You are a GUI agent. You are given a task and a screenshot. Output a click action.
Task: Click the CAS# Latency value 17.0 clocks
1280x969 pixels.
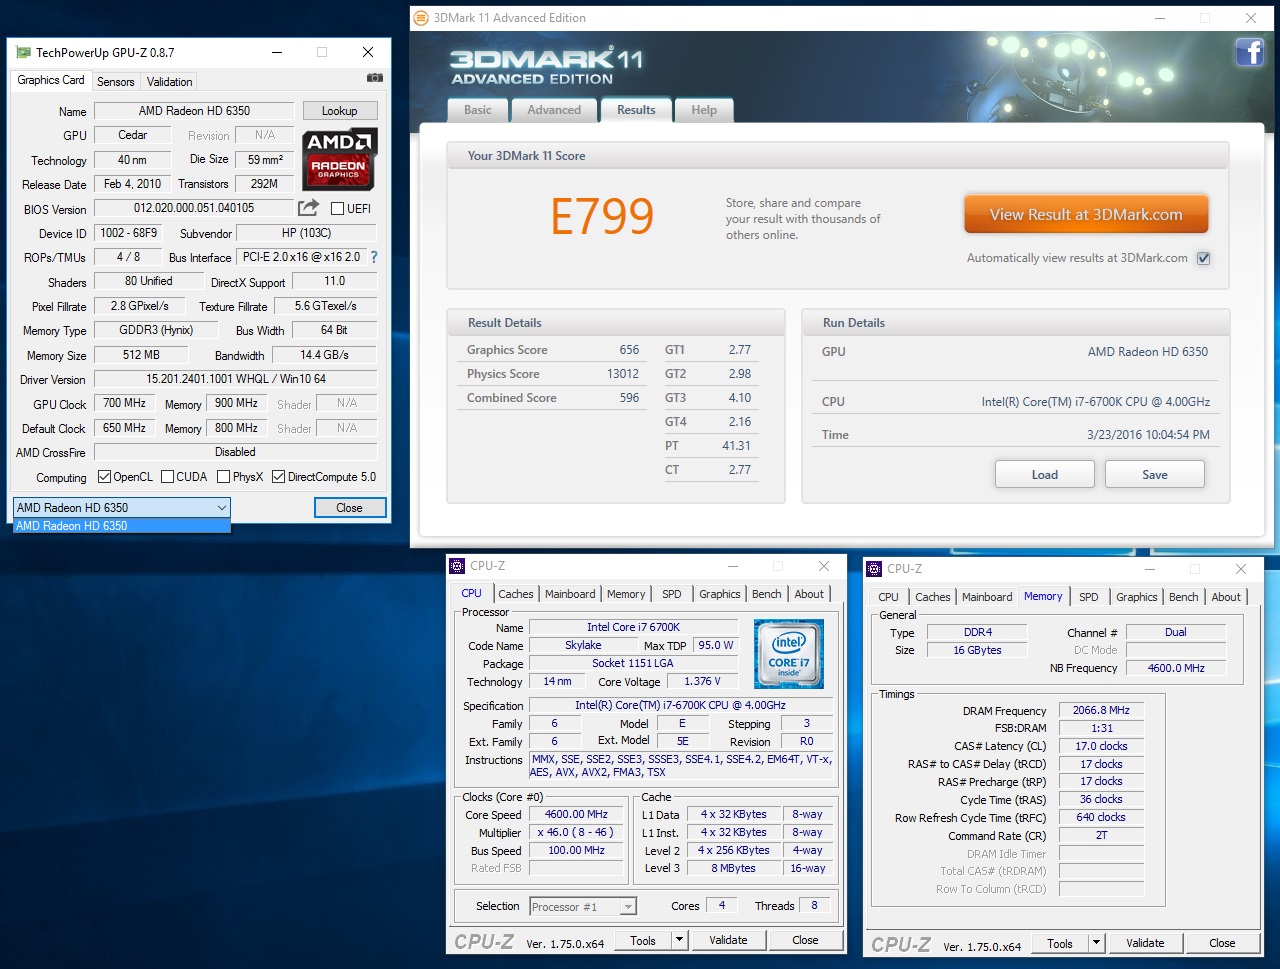1101,746
